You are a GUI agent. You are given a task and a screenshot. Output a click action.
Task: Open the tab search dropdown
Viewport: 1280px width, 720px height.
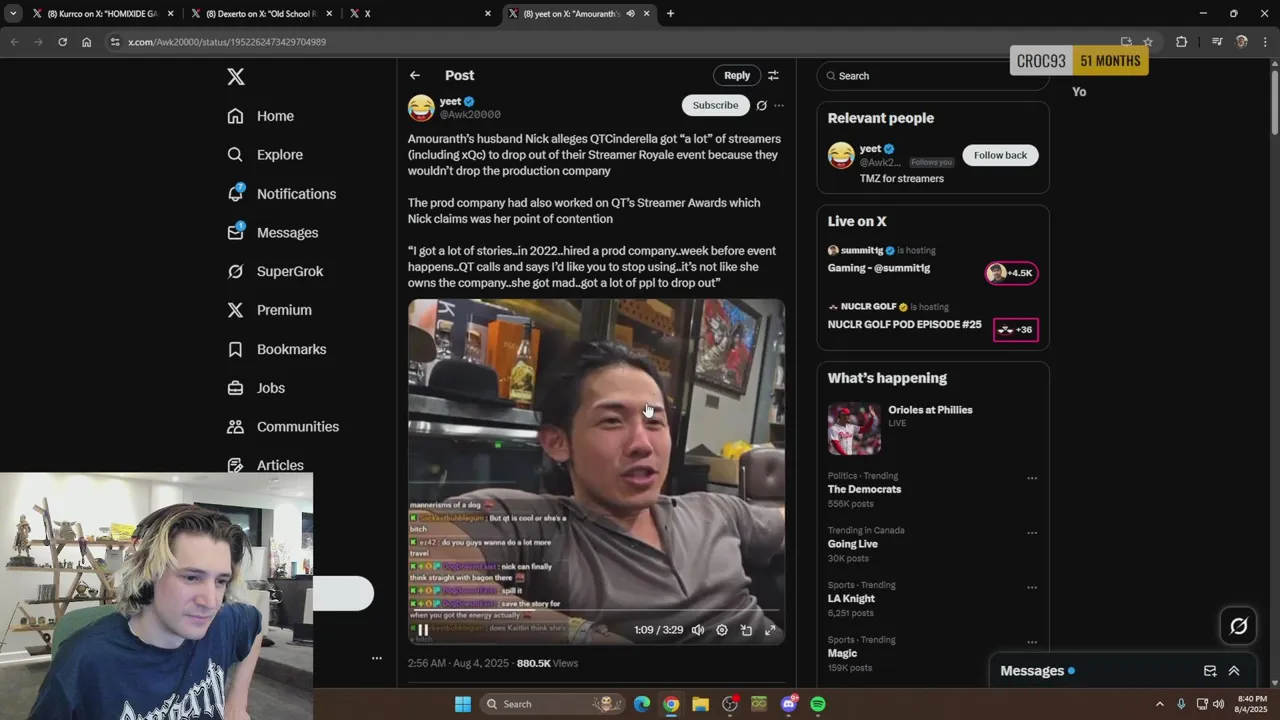12,14
